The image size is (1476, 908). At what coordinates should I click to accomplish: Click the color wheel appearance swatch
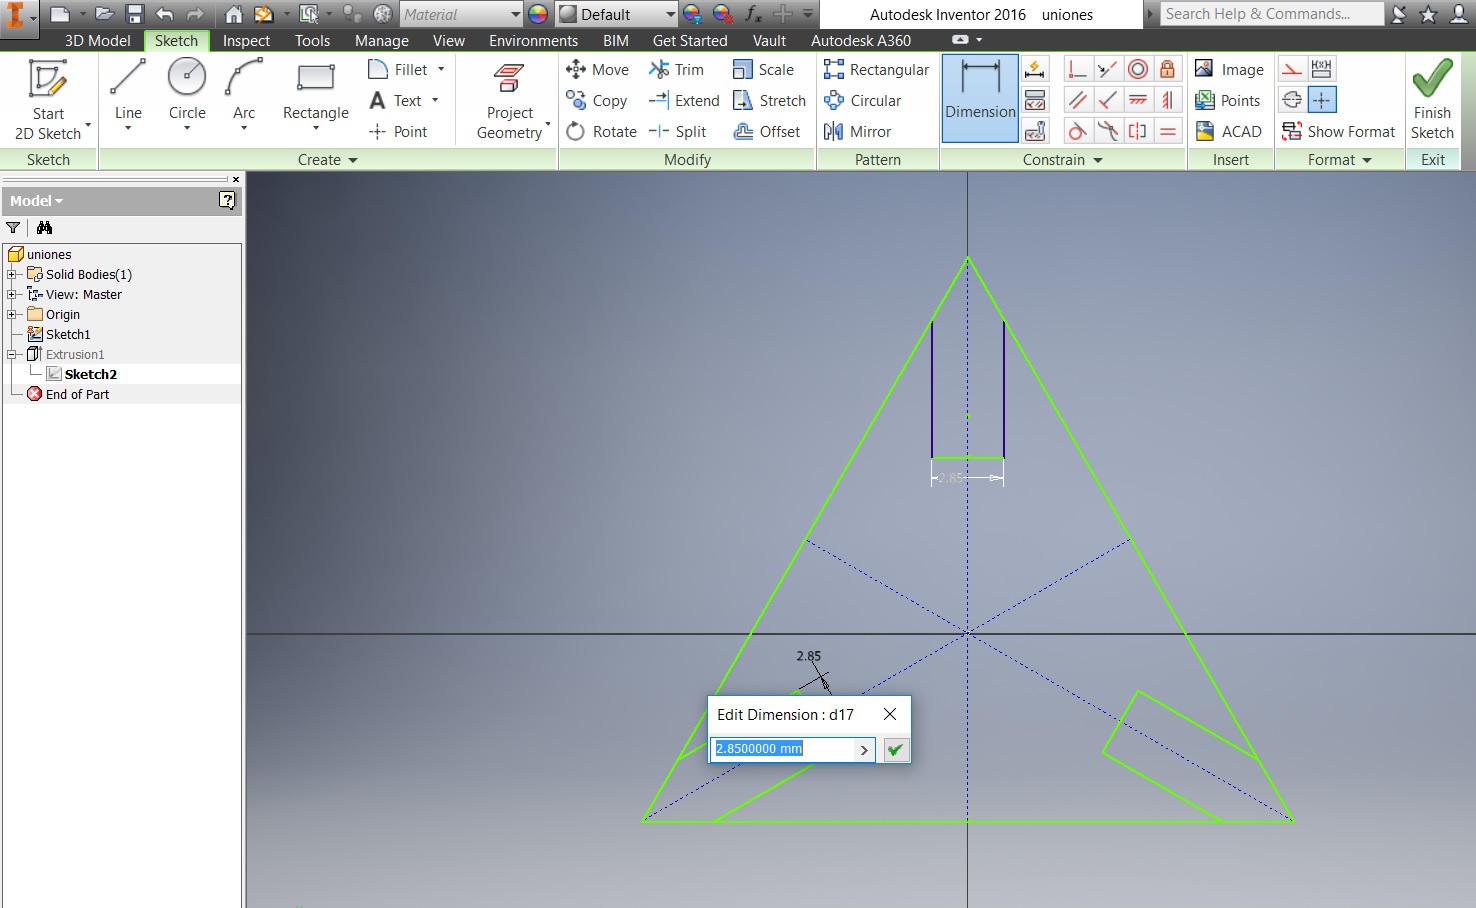pos(538,14)
